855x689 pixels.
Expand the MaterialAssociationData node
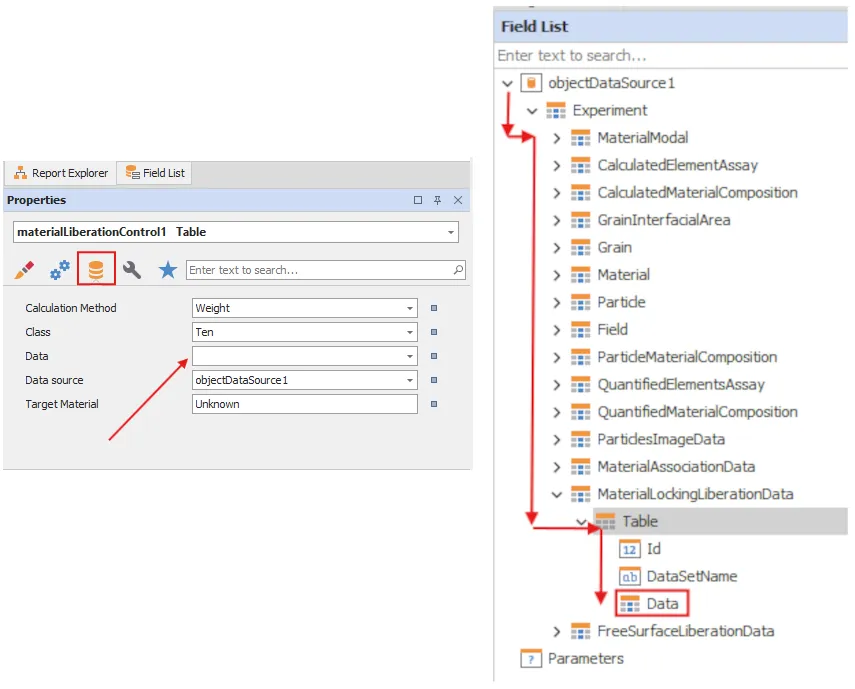pyautogui.click(x=557, y=467)
